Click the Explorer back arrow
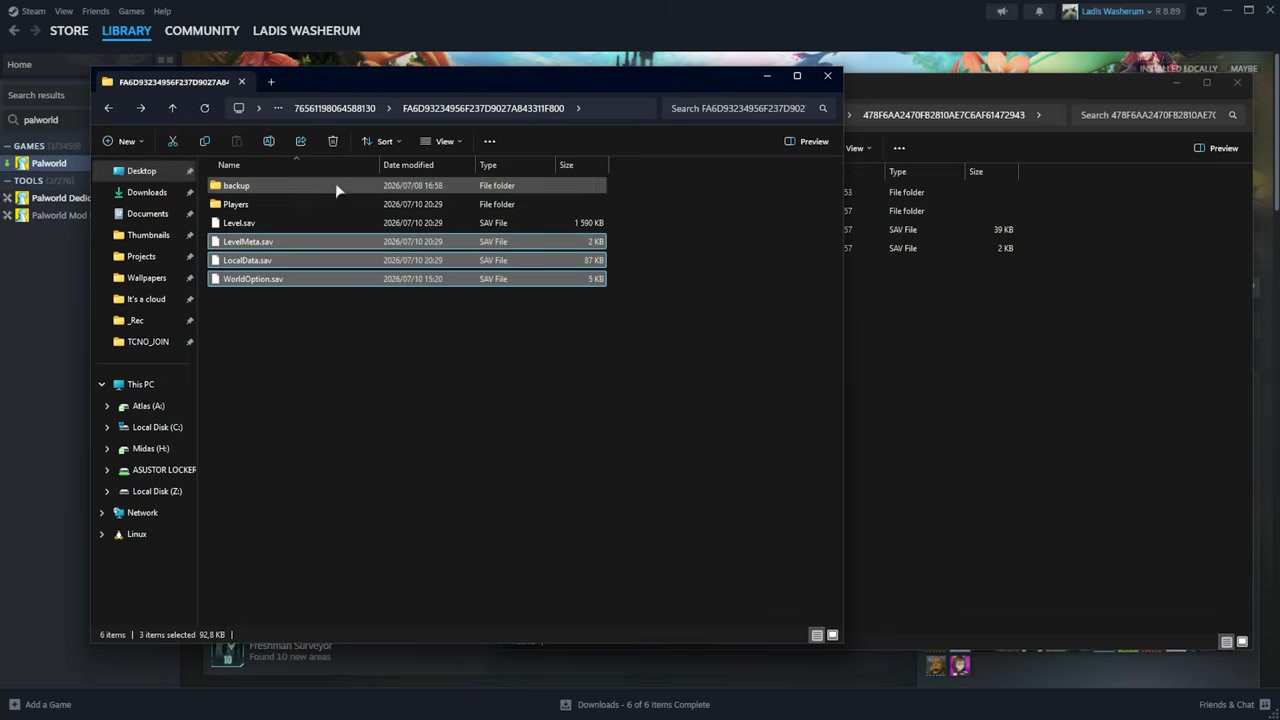The image size is (1280, 720). tap(108, 108)
